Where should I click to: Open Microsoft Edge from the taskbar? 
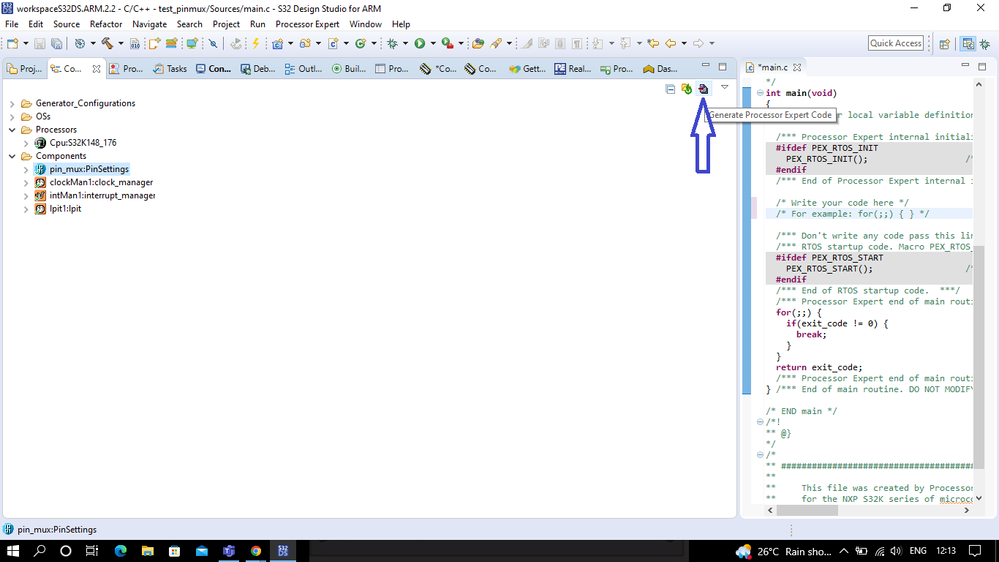[120, 551]
